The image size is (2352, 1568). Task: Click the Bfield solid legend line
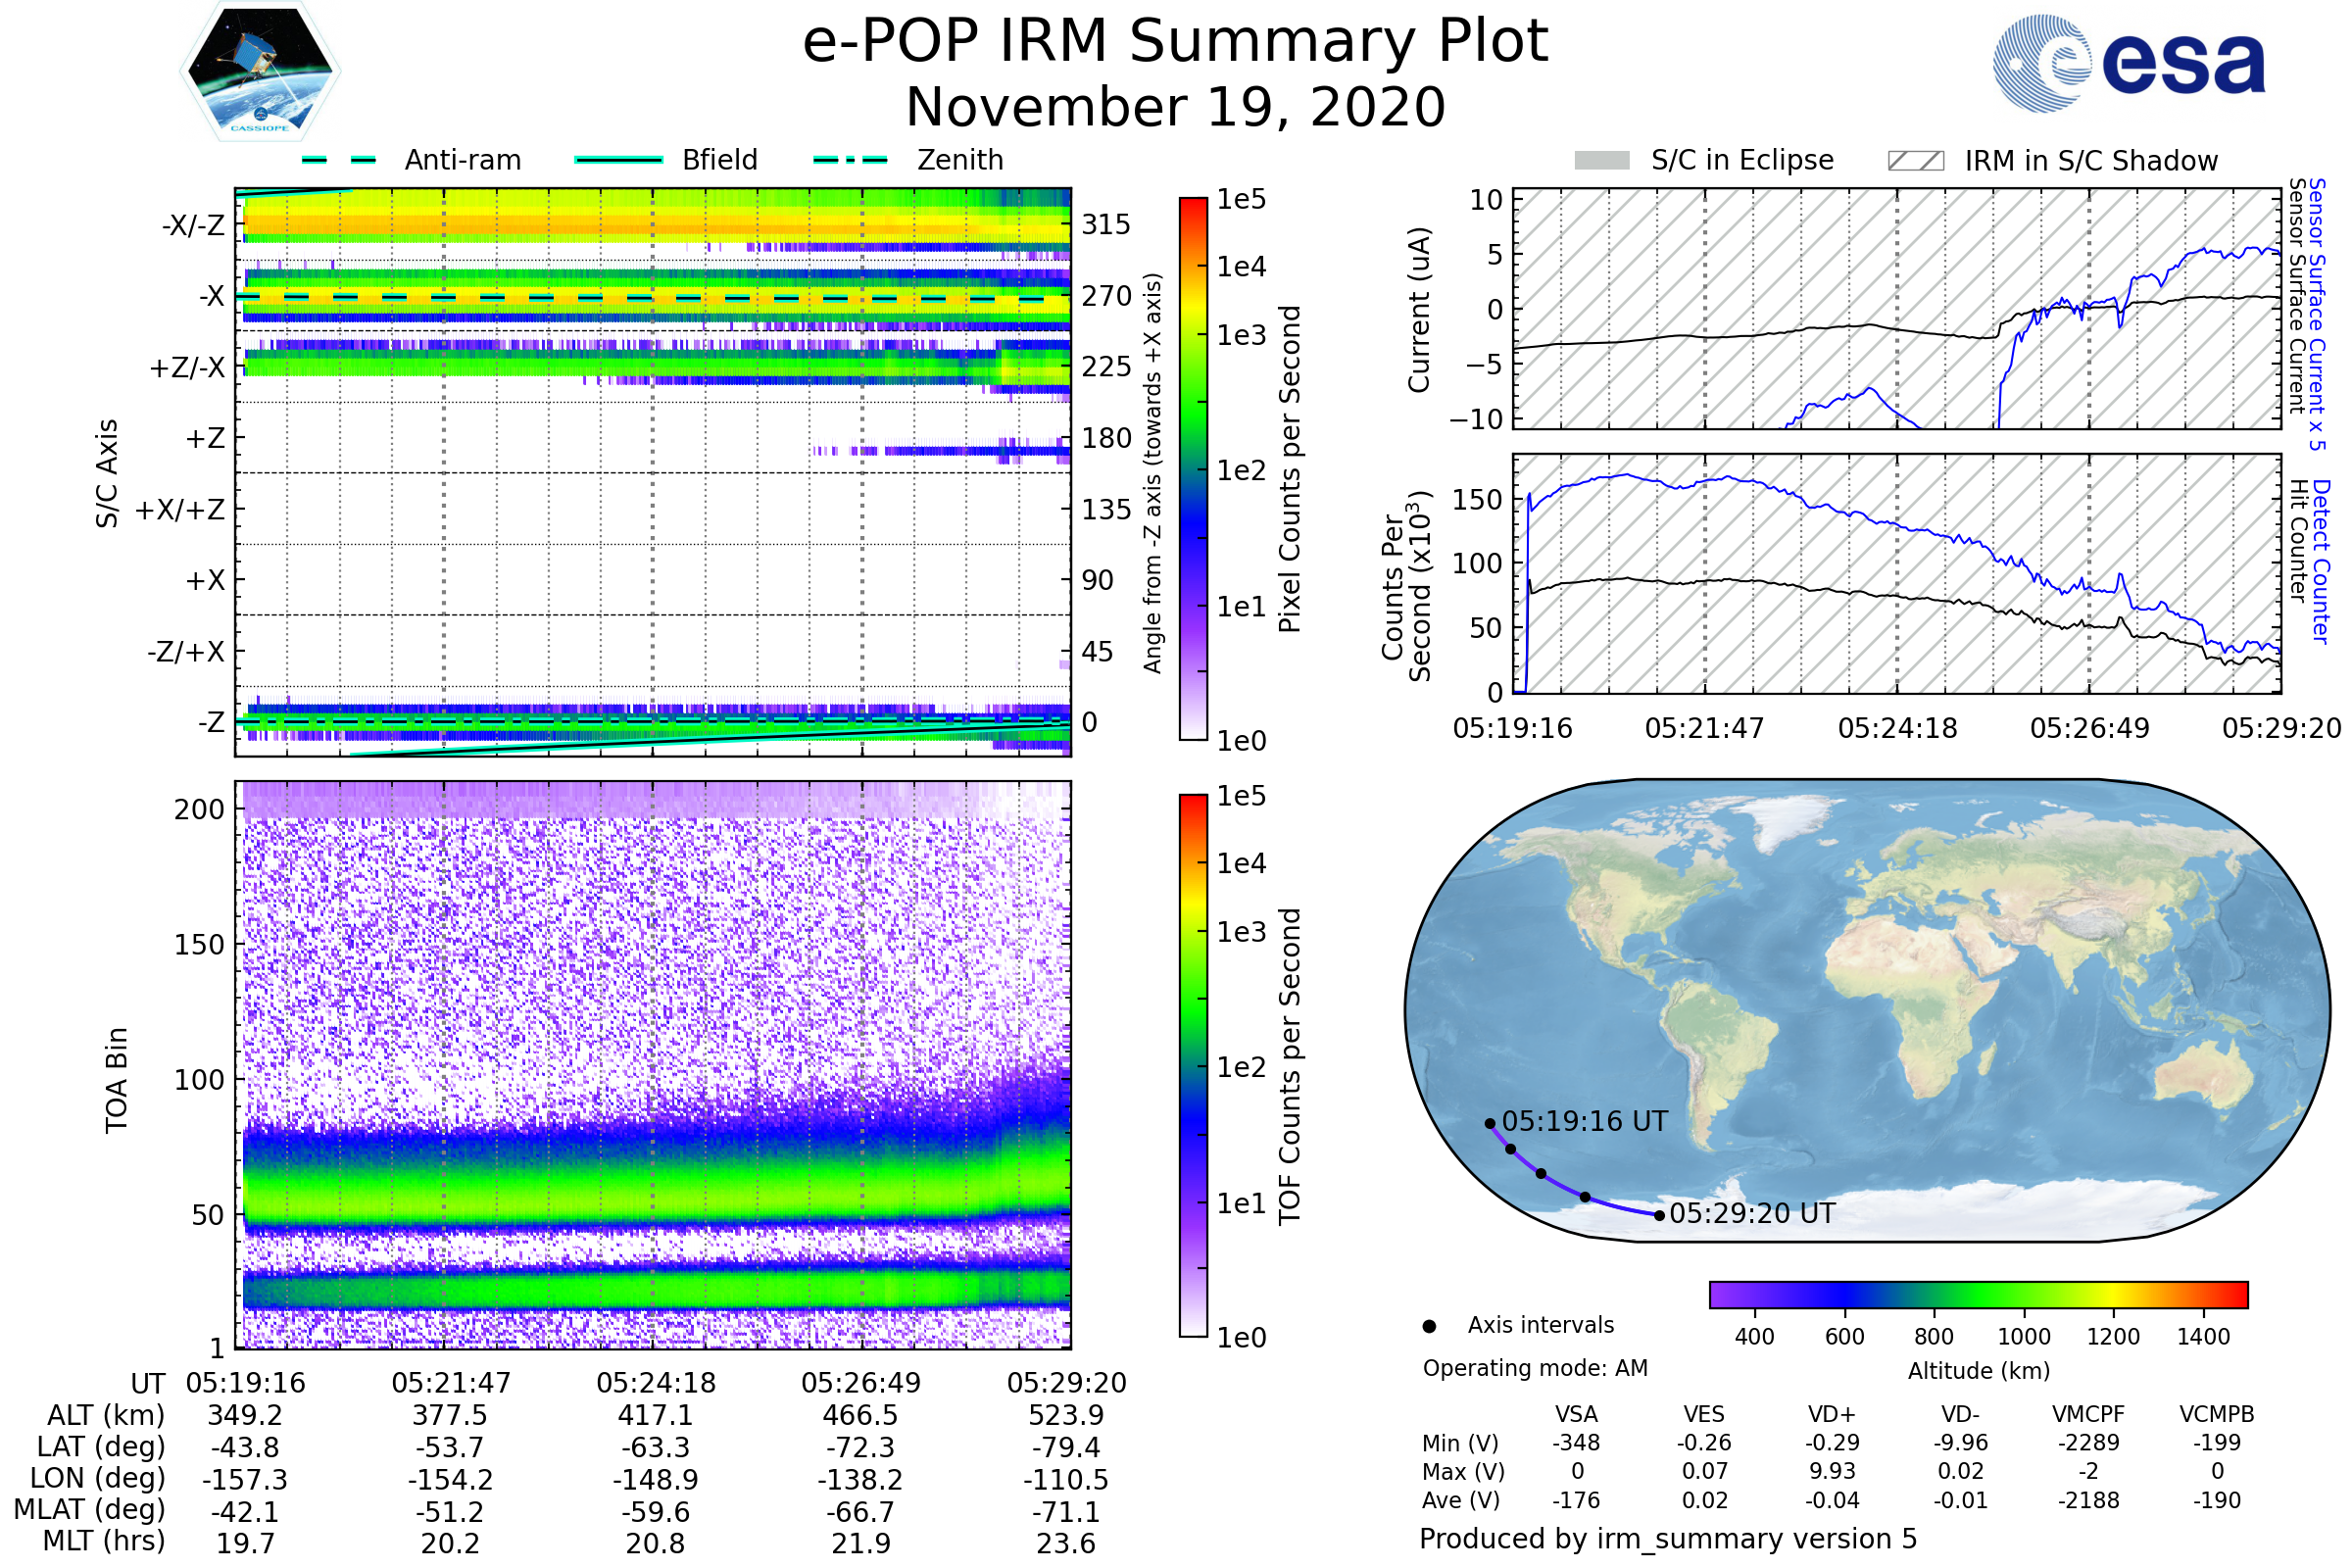(618, 160)
